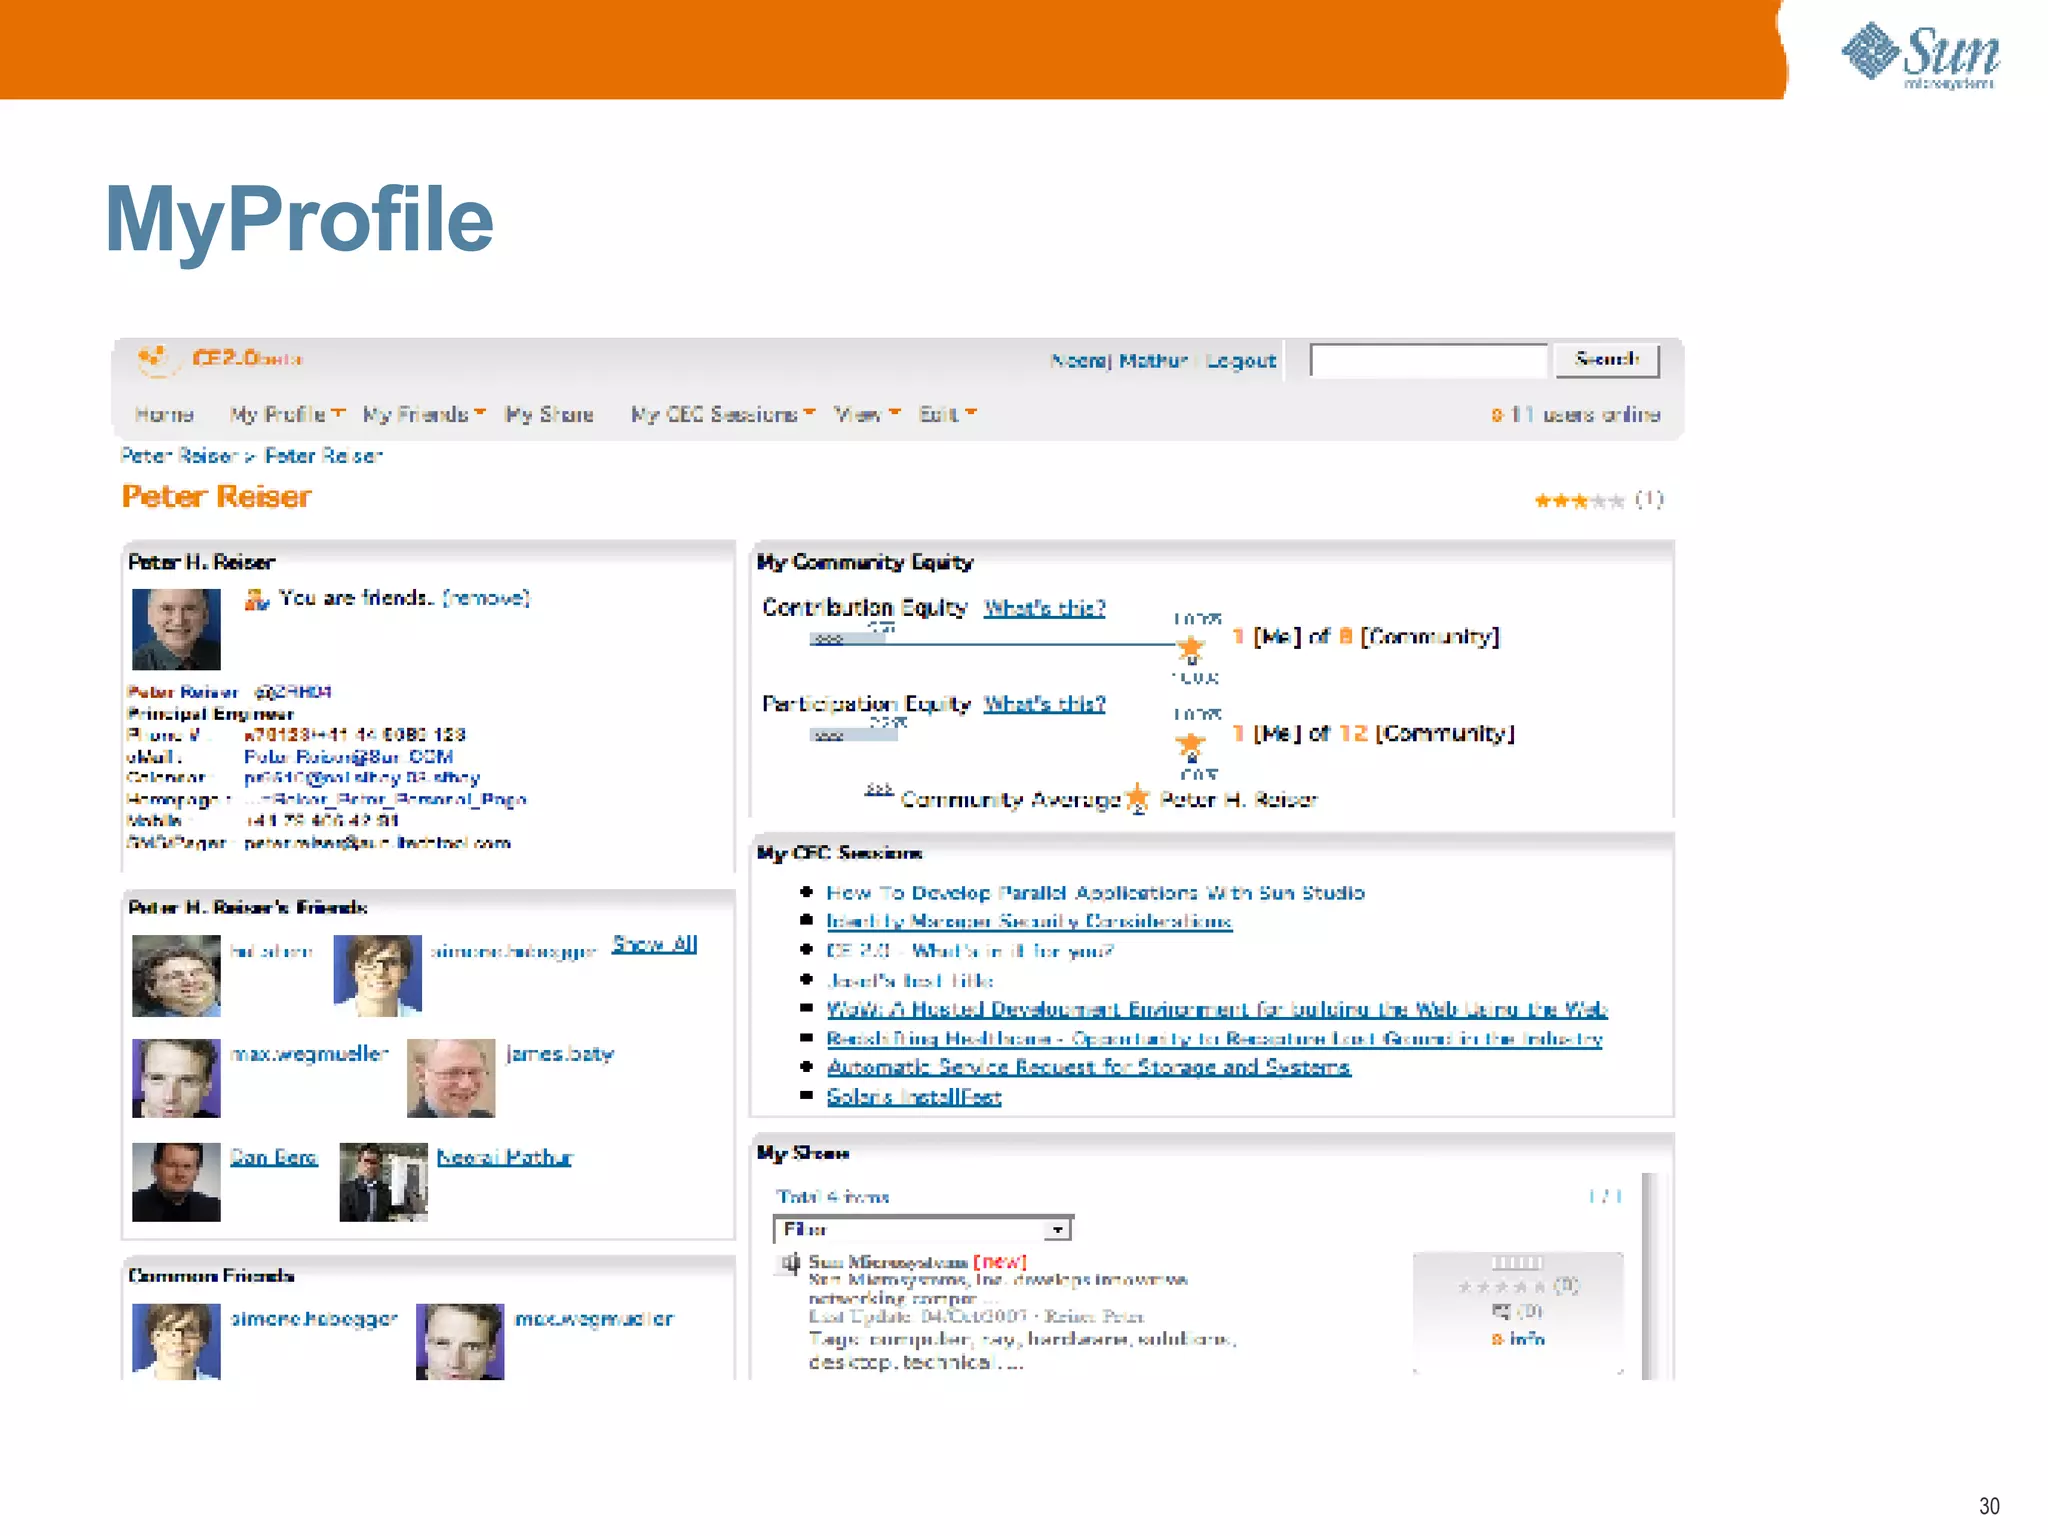Screen dimensions: 2048x1536
Task: Open the 'CE 2.0 - What's in it for you?' session
Action: (970, 951)
